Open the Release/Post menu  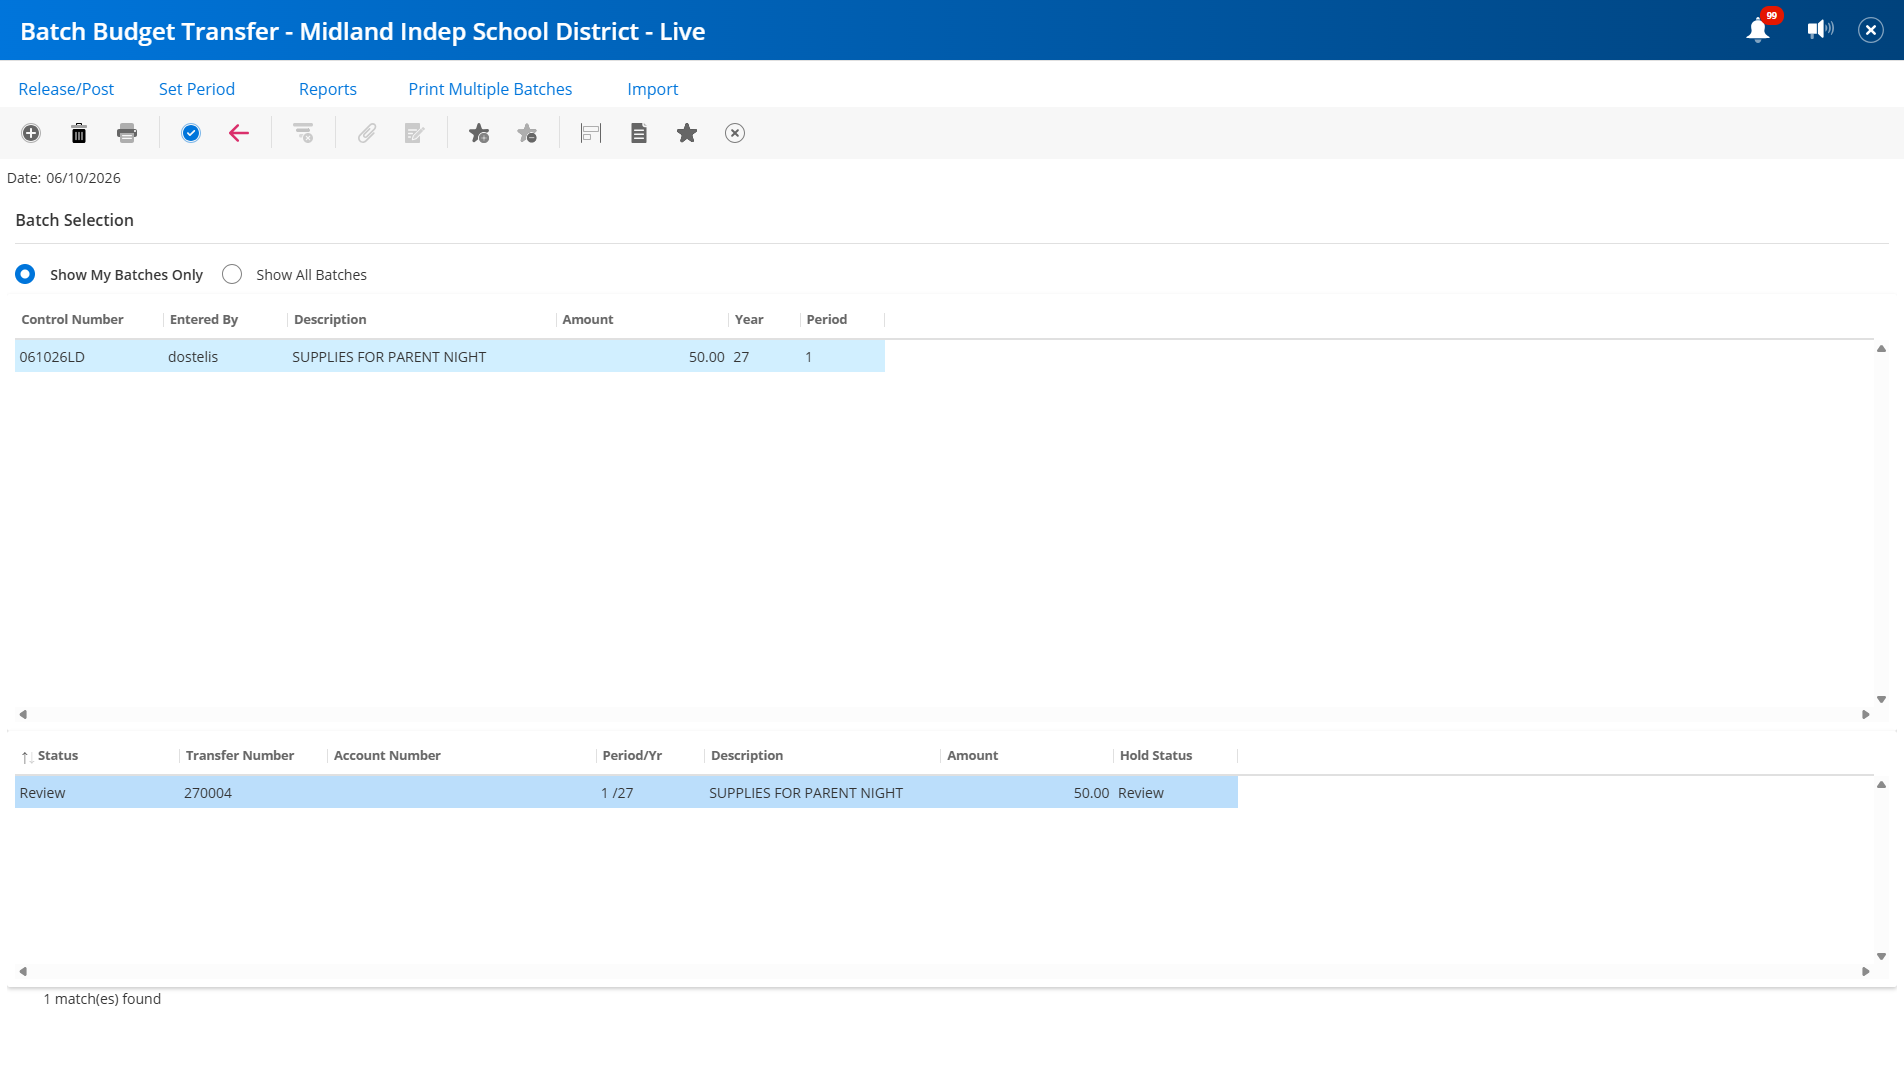tap(66, 89)
